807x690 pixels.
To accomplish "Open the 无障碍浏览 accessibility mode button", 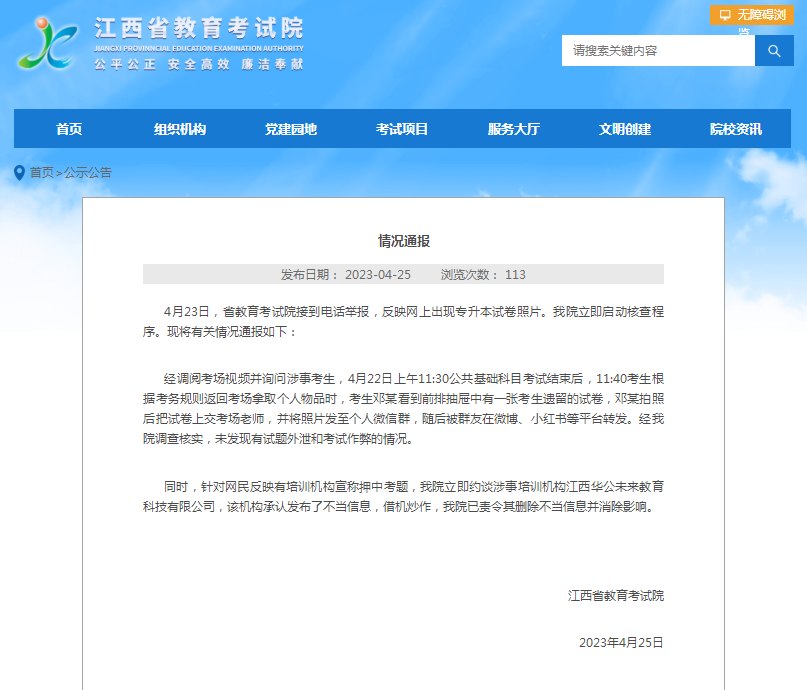I will (752, 15).
